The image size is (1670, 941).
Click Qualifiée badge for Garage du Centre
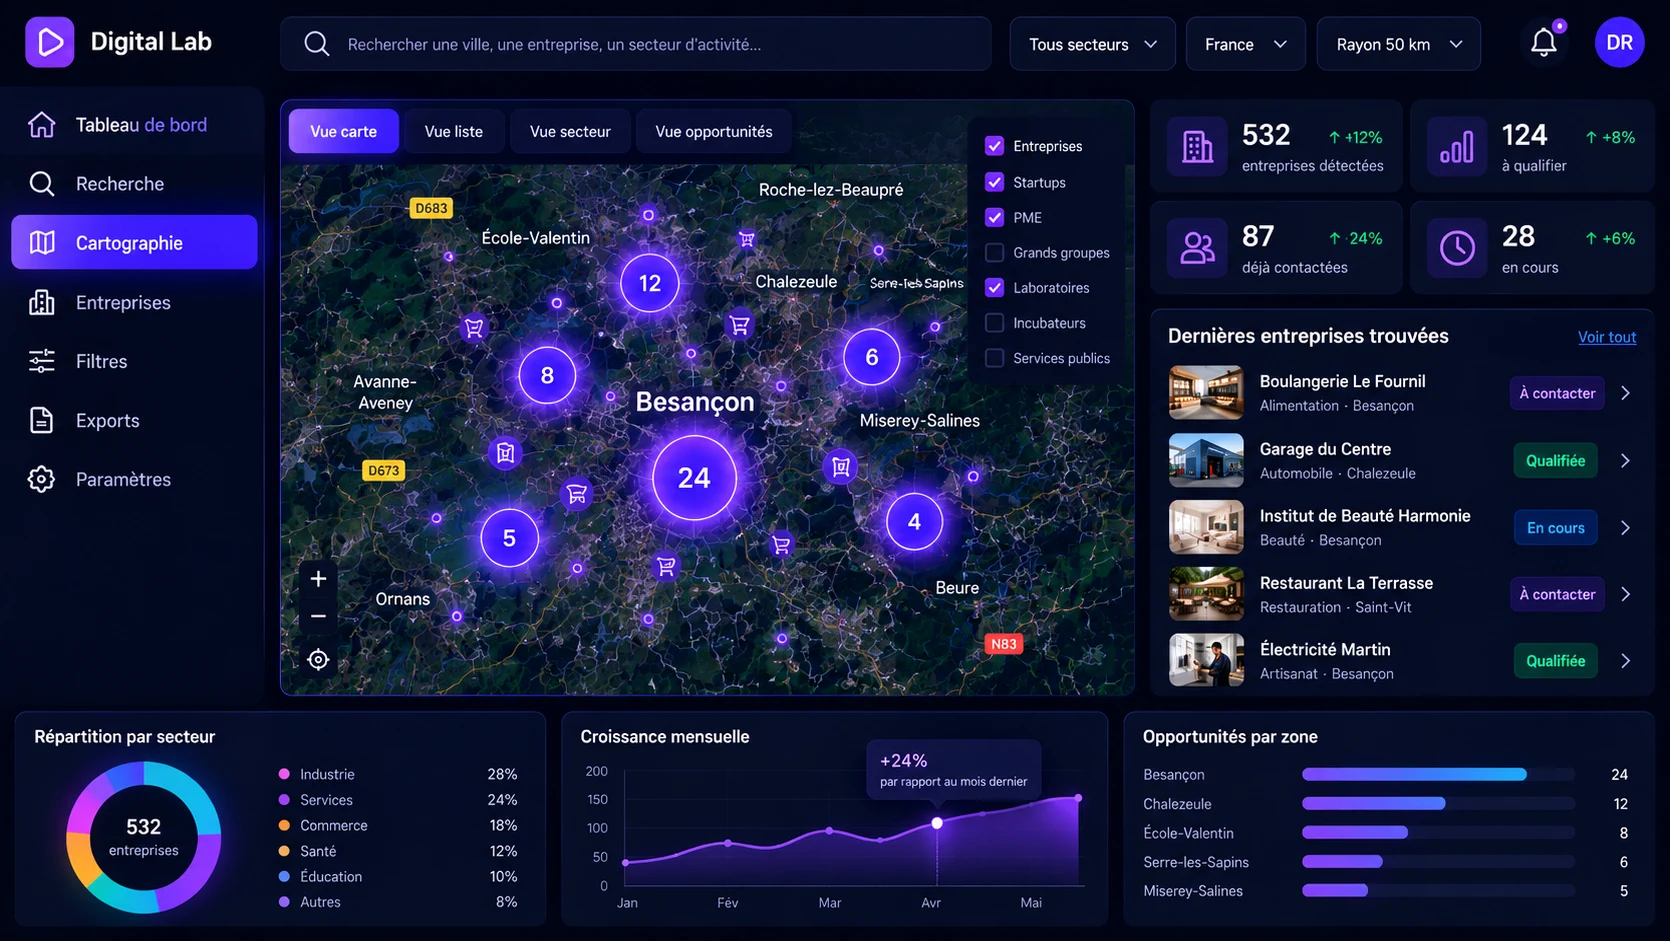[x=1555, y=461]
